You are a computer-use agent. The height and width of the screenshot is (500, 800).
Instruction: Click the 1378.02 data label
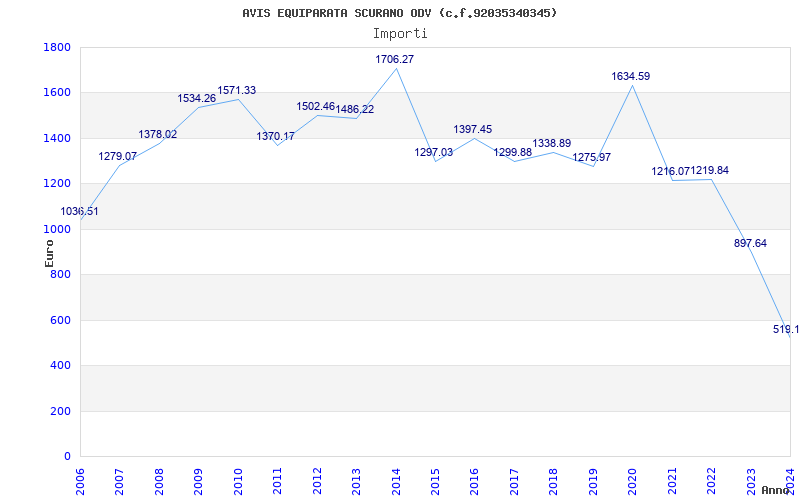[158, 134]
